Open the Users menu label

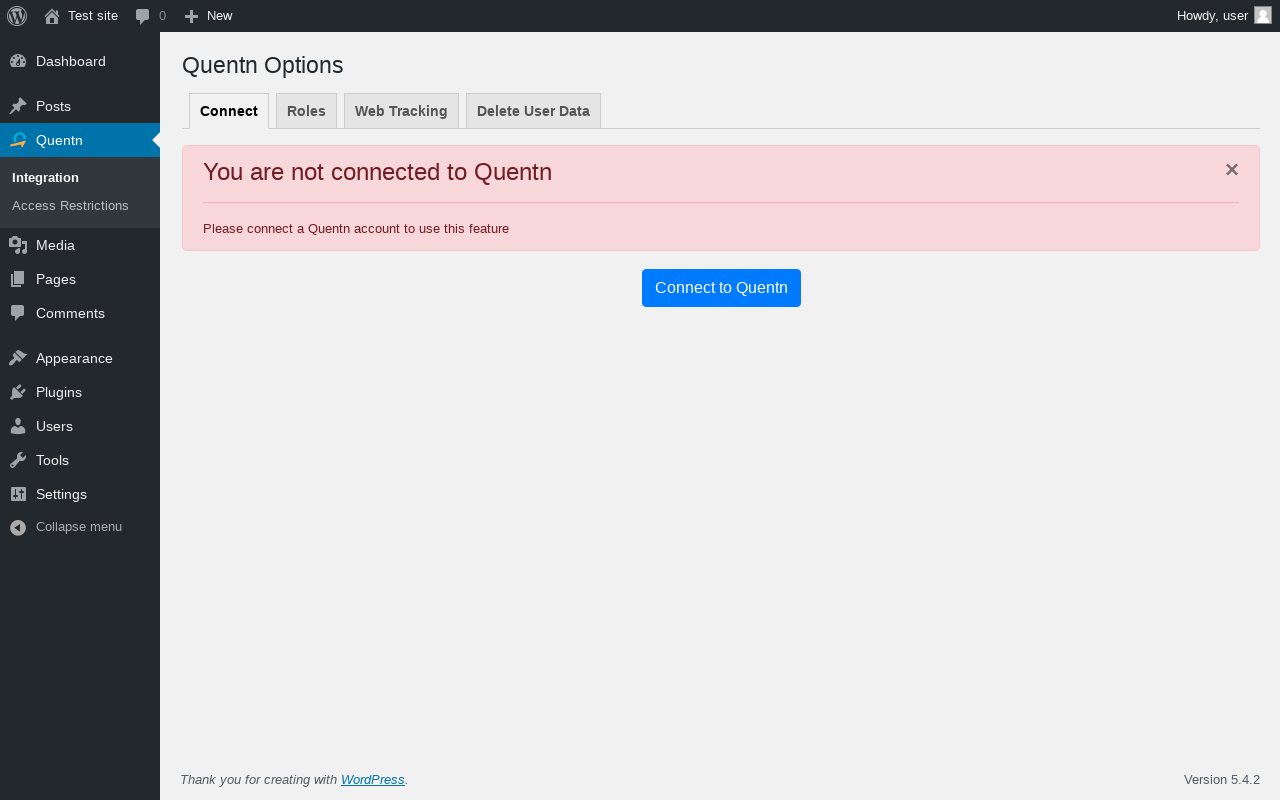(x=54, y=426)
